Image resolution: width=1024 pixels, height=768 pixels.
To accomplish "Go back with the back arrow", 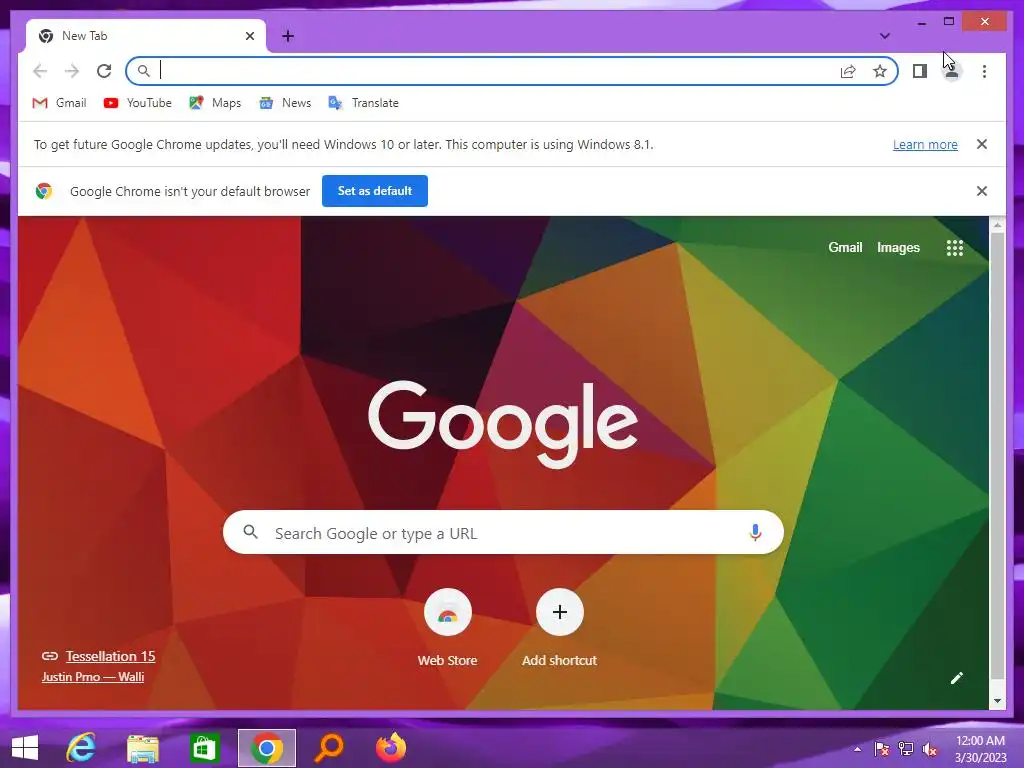I will coord(40,71).
